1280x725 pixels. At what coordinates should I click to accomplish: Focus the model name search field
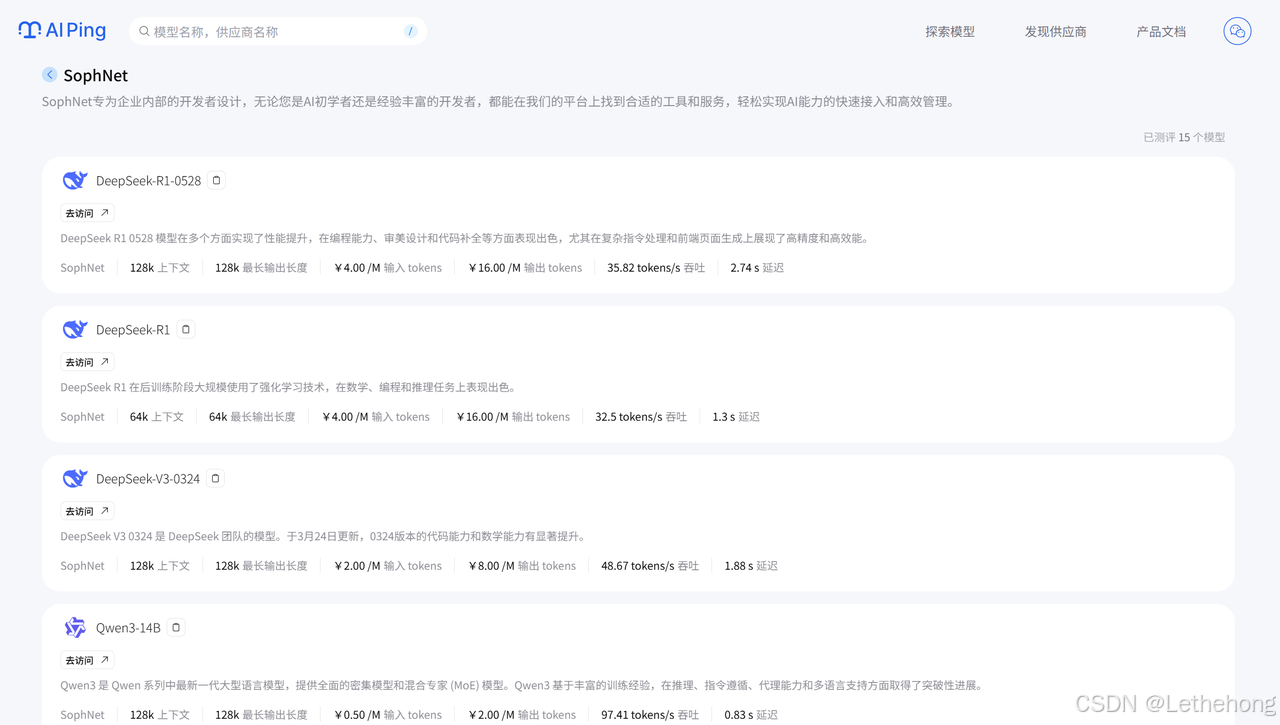click(278, 32)
